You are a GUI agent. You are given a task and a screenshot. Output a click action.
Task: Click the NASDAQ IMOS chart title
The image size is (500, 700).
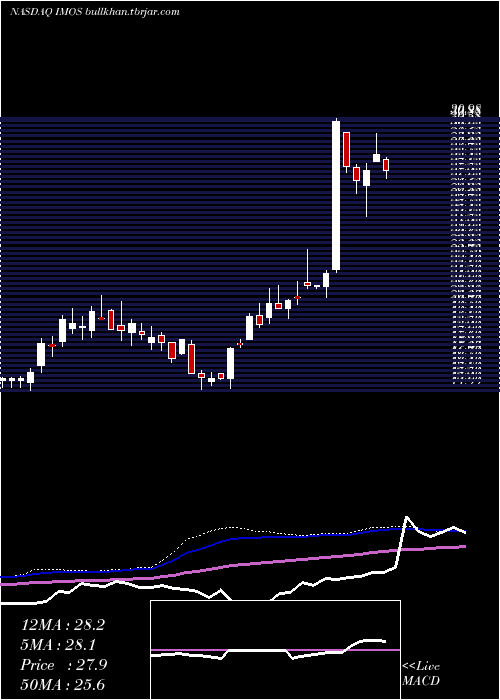[x=95, y=12]
